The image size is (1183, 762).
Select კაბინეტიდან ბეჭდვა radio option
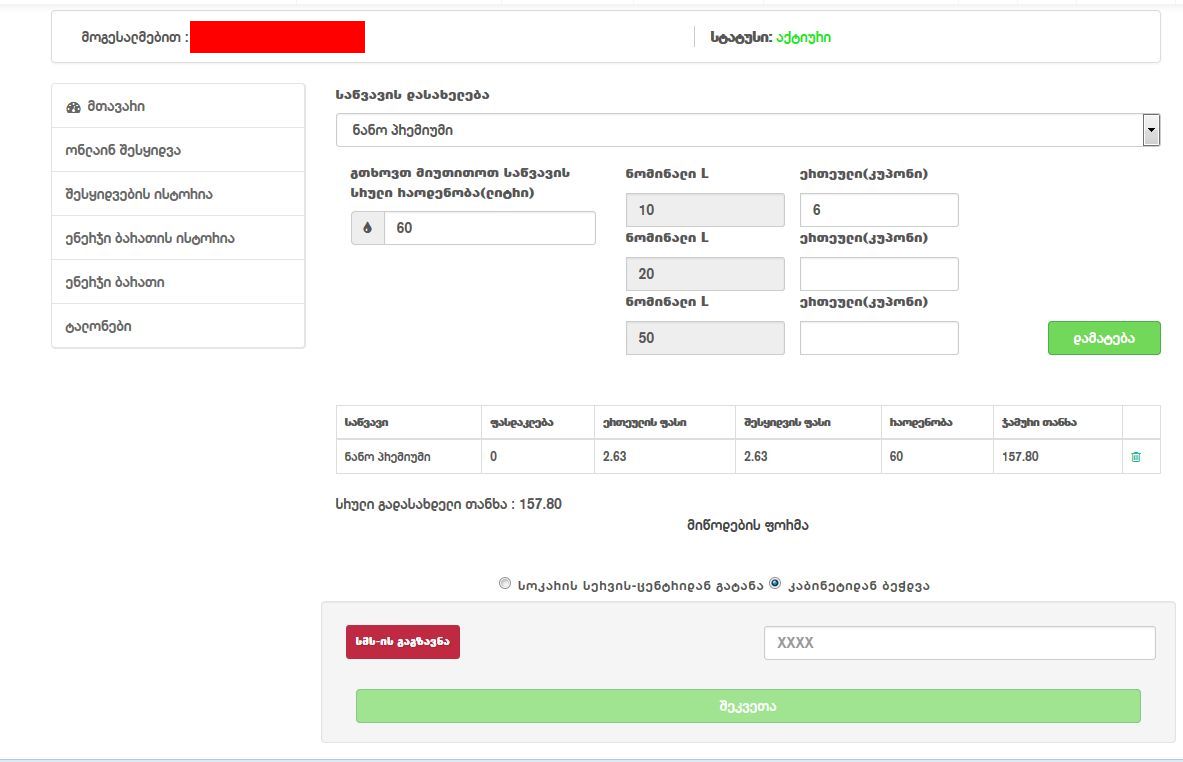775,583
